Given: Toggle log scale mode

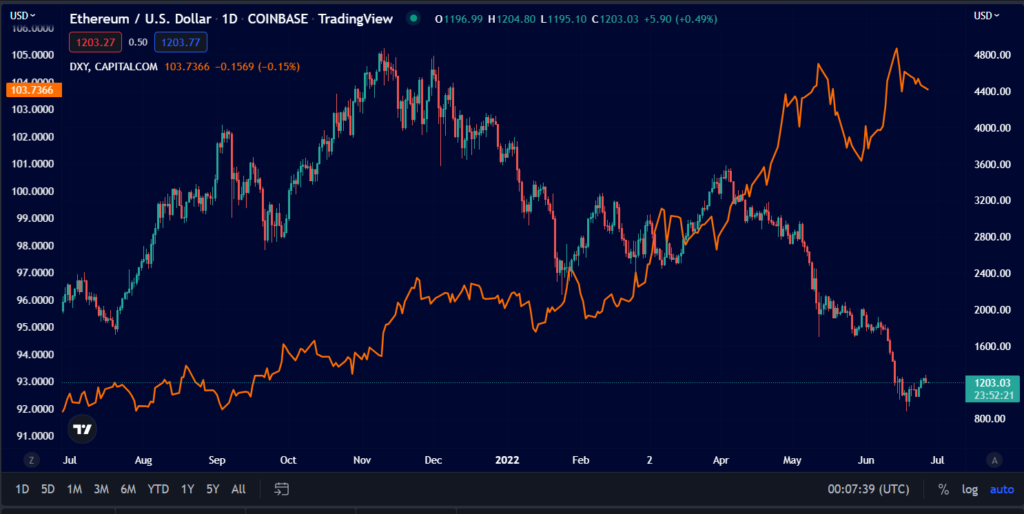Looking at the screenshot, I should [x=970, y=489].
